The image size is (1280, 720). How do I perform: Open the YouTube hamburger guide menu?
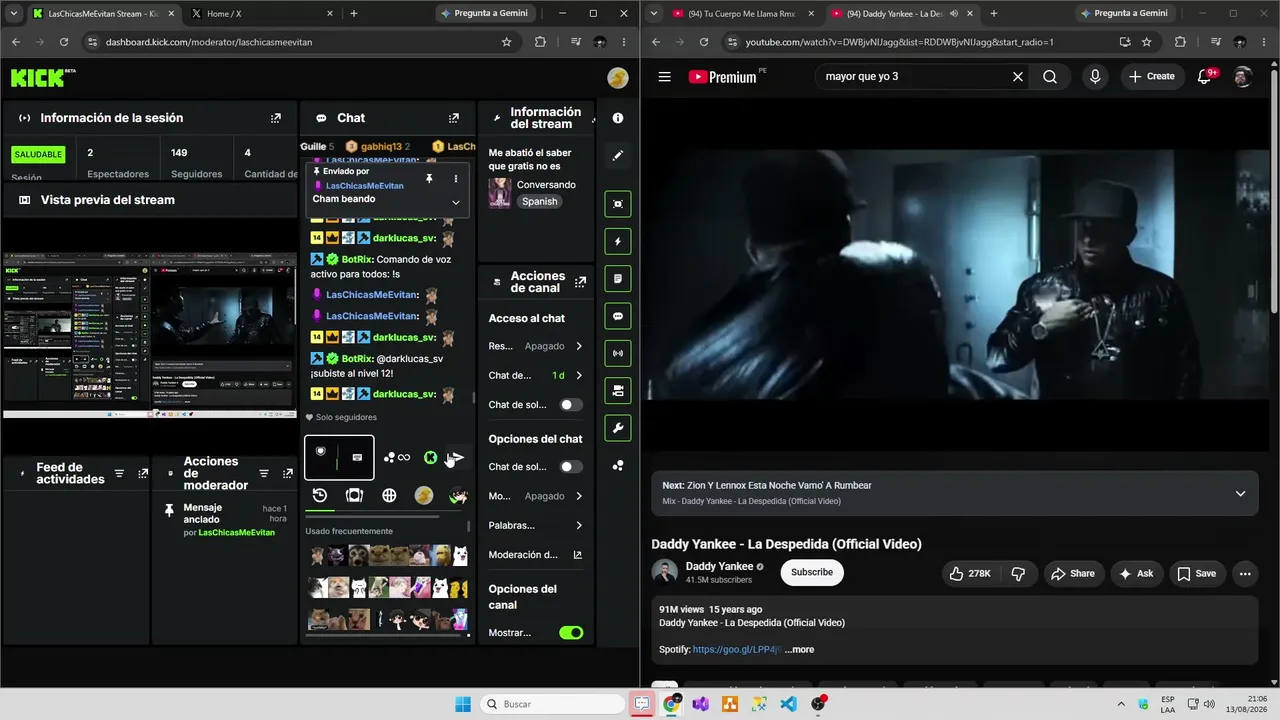coord(664,77)
